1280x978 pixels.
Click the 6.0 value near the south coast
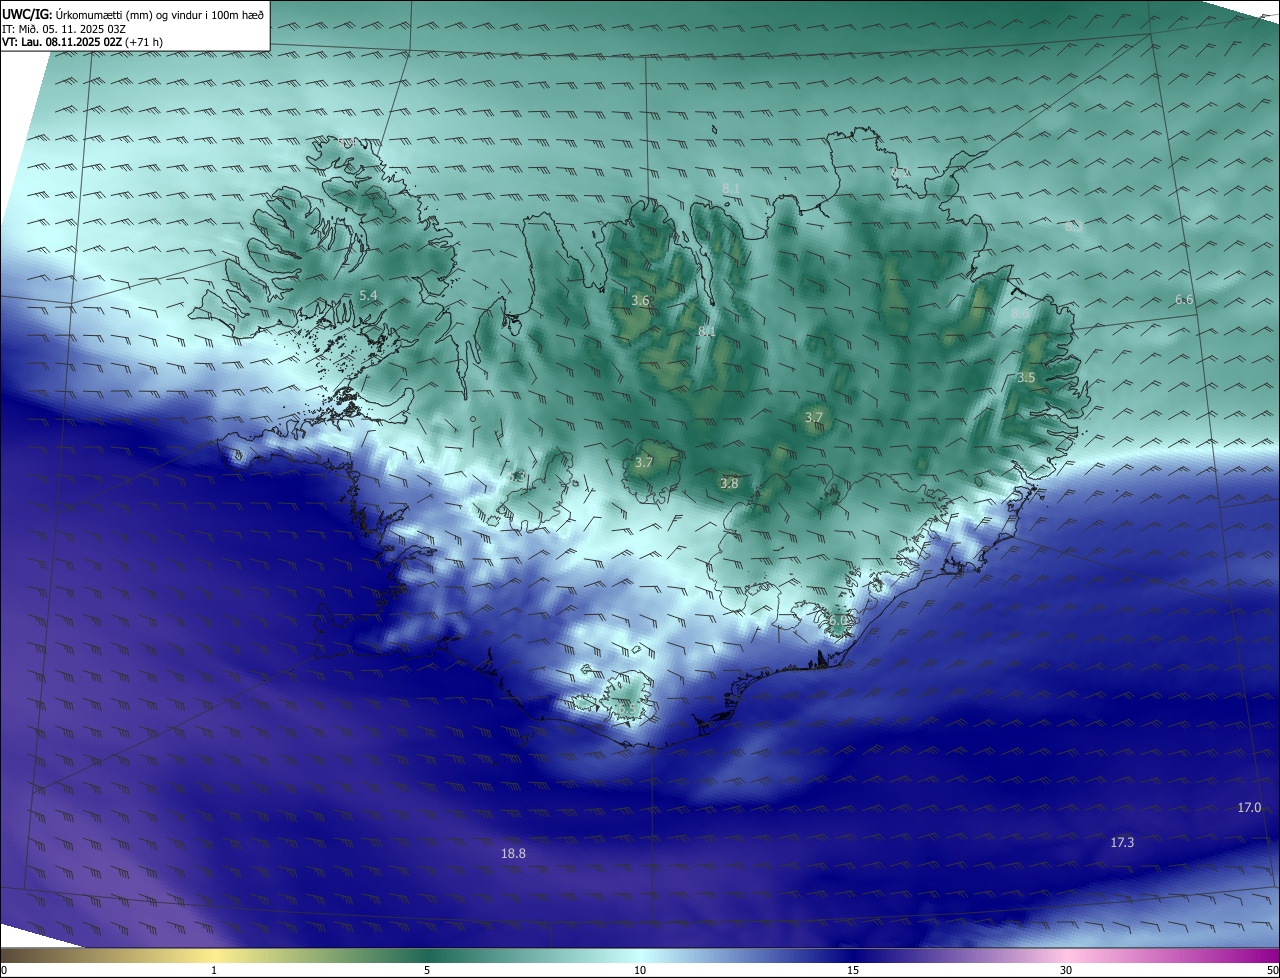click(838, 620)
